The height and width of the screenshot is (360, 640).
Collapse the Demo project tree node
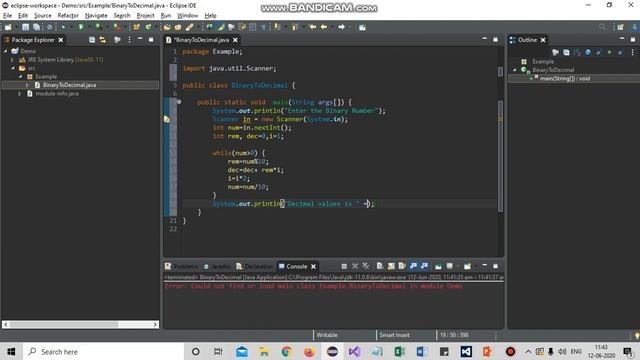click(5, 51)
